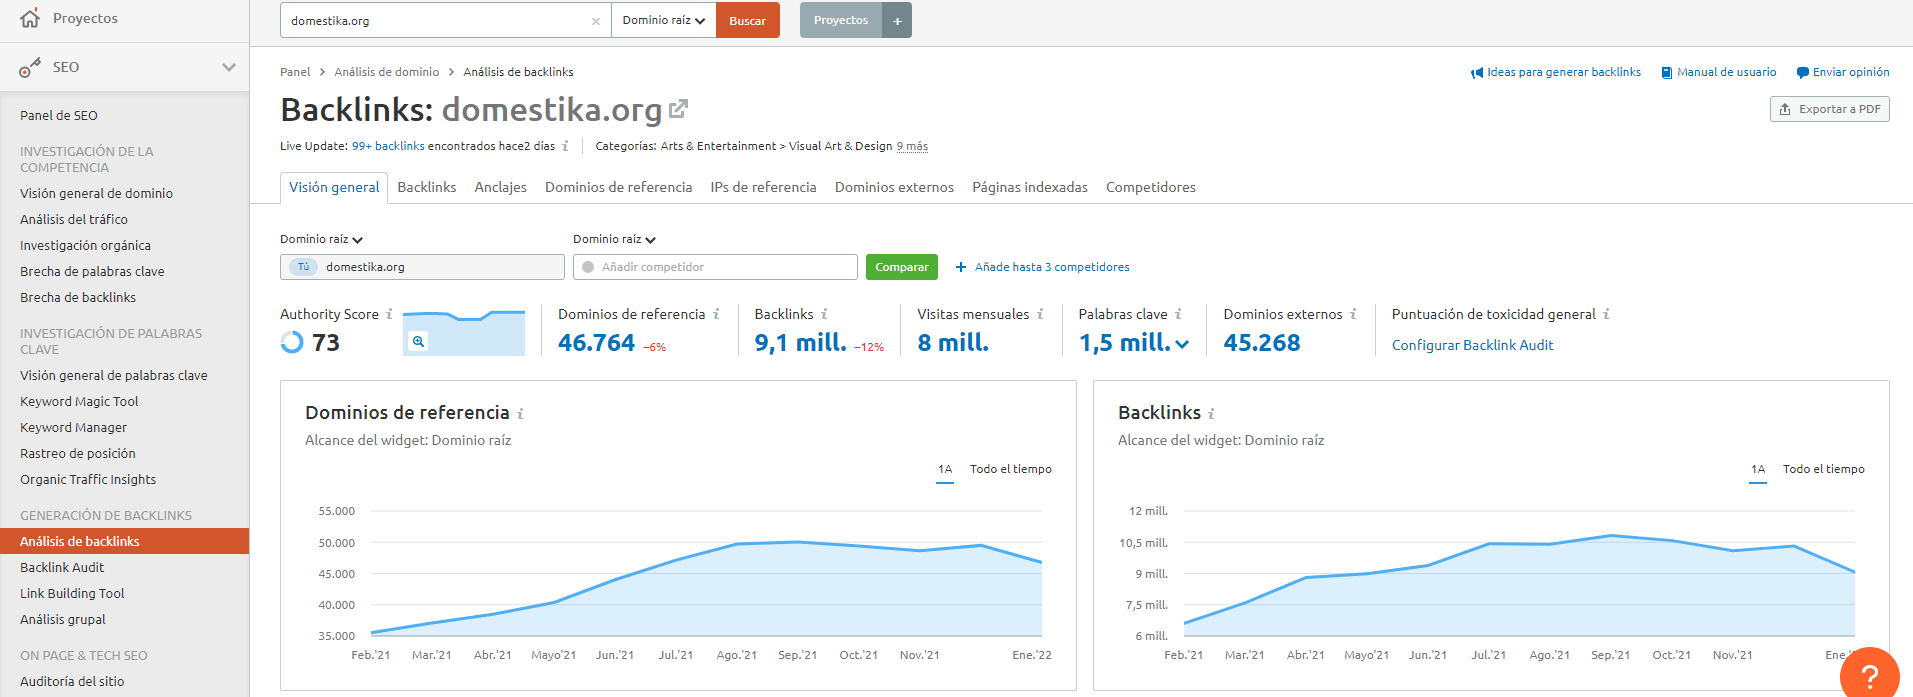
Task: Open IPs de referencia tab
Action: (763, 187)
